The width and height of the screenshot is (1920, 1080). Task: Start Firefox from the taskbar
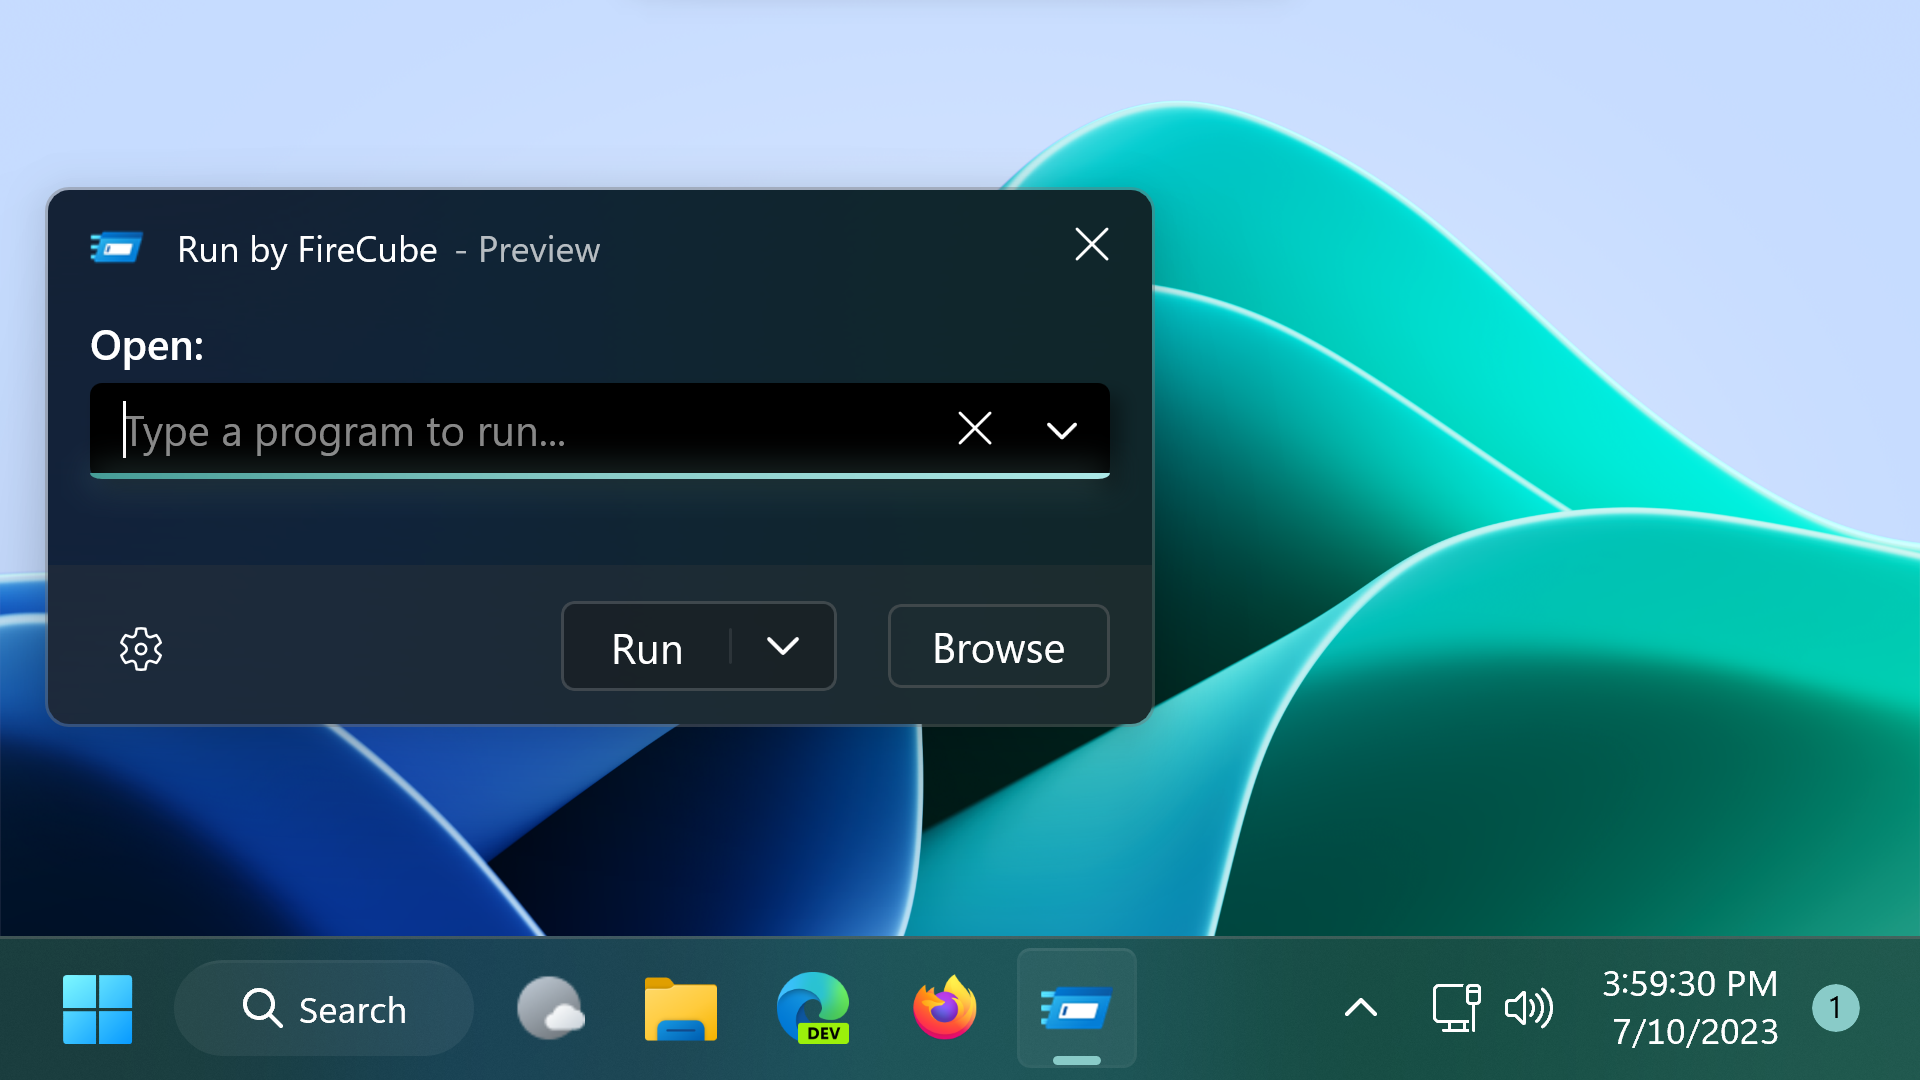pos(944,1008)
